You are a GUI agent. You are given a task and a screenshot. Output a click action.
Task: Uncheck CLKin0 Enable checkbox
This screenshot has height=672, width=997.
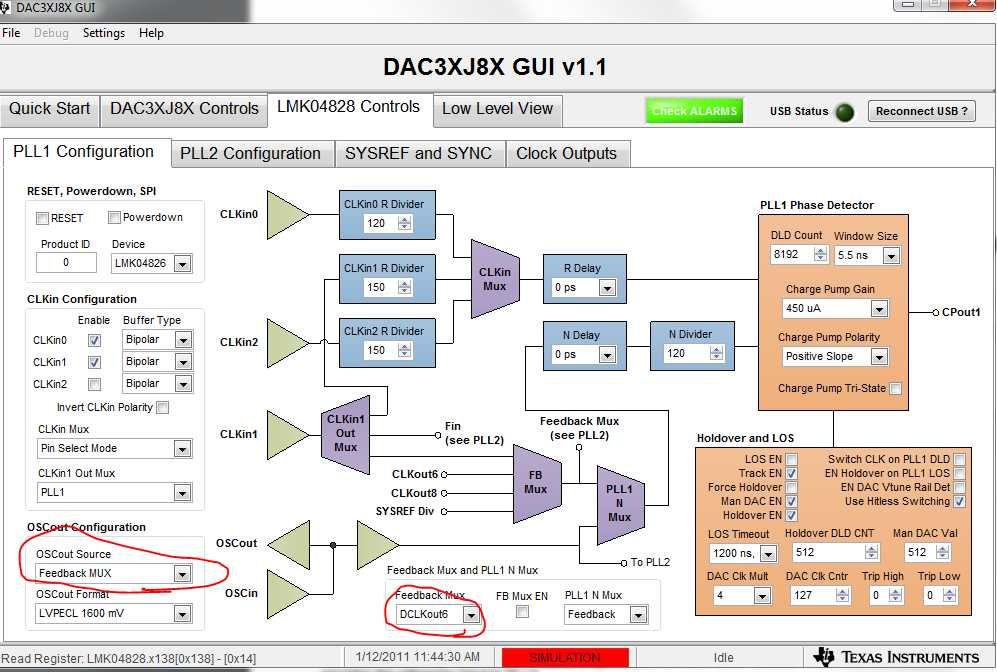click(x=94, y=340)
